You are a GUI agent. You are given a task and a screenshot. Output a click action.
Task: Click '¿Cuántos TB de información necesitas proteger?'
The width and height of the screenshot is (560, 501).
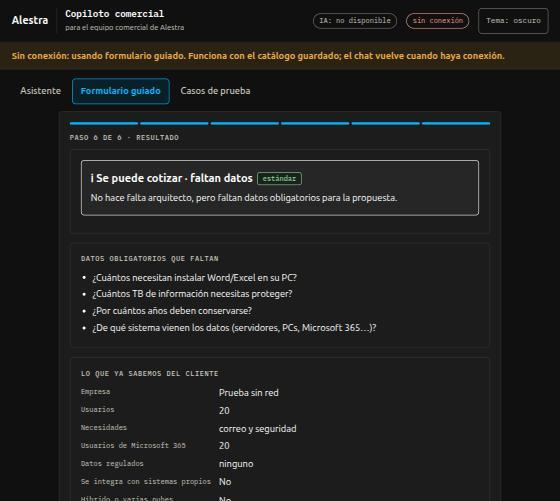(x=192, y=294)
